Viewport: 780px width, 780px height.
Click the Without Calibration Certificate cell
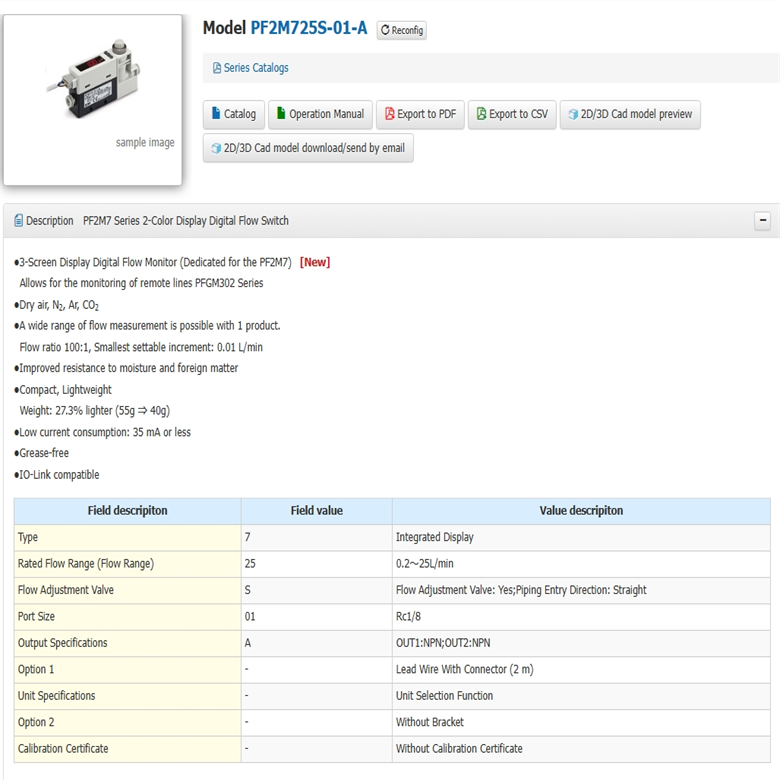tap(581, 749)
